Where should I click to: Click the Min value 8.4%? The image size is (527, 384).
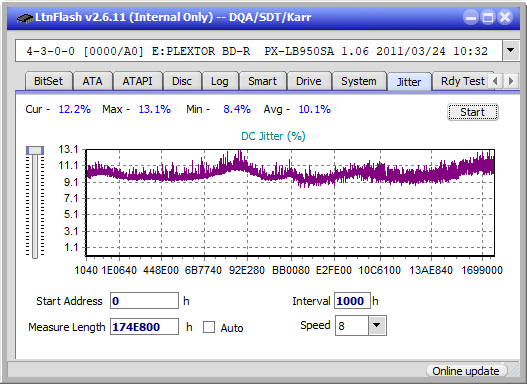click(237, 109)
